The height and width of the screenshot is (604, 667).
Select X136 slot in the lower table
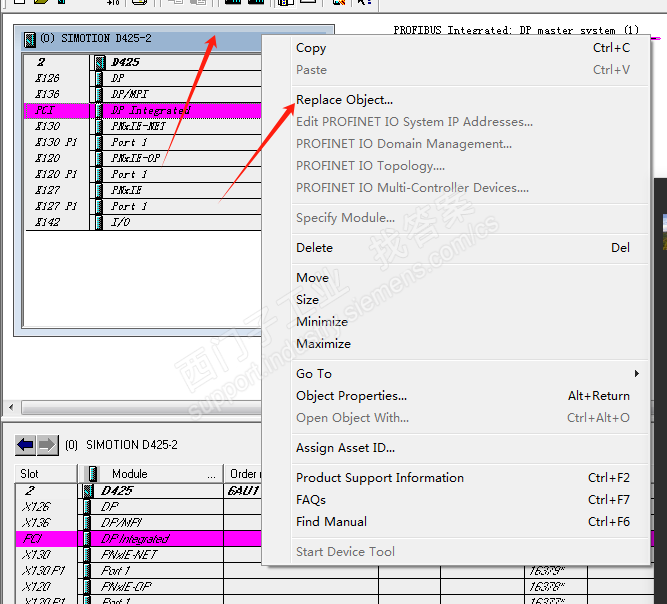pyautogui.click(x=37, y=522)
